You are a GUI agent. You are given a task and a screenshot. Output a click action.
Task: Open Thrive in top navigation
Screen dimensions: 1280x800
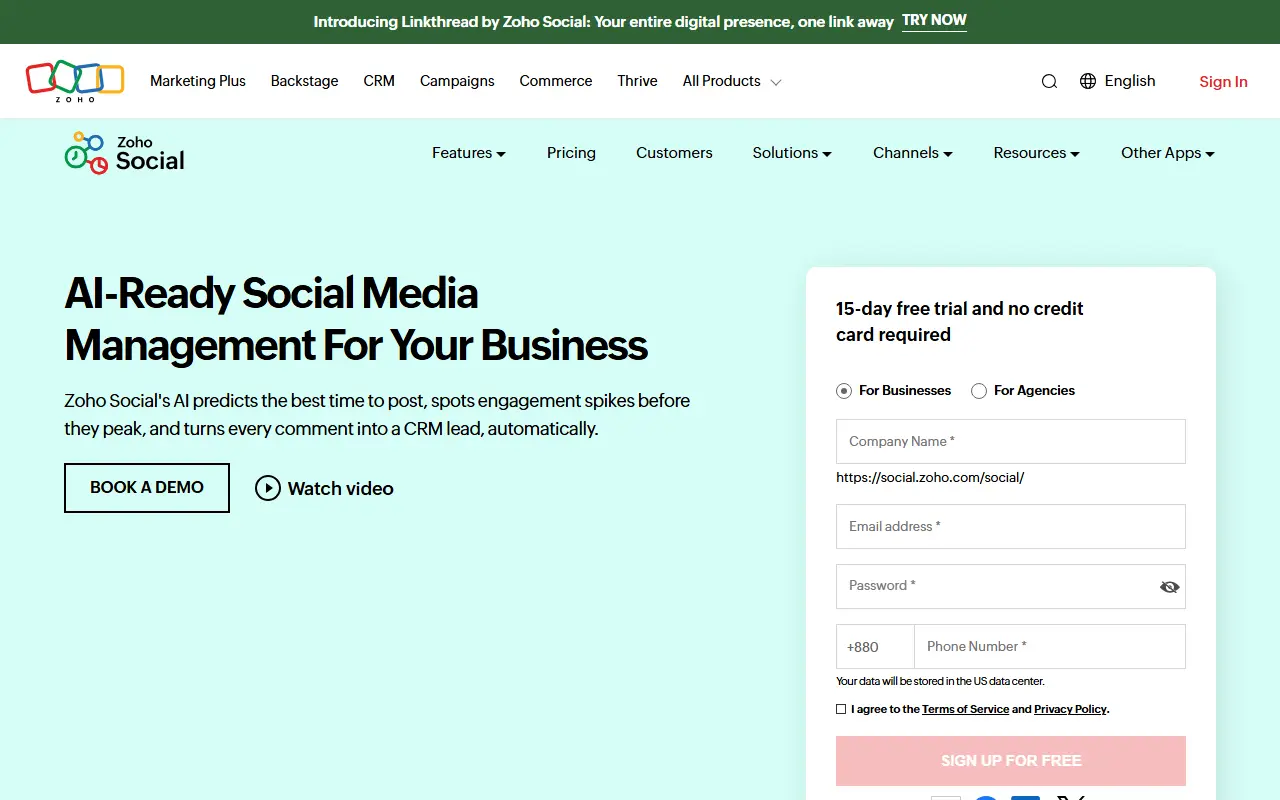click(x=637, y=81)
